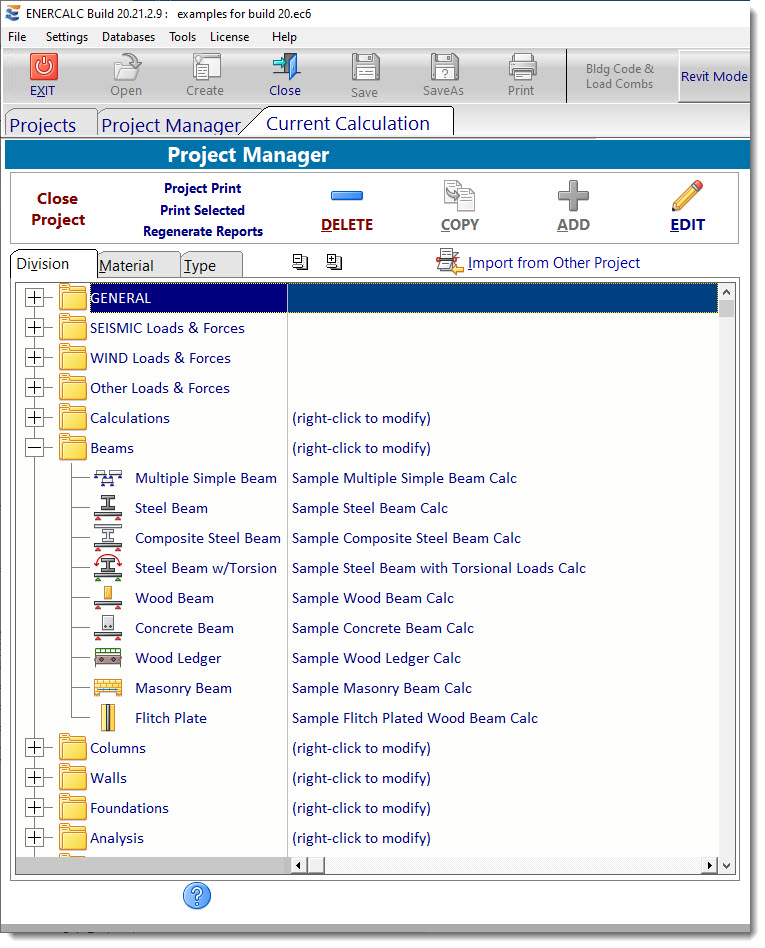Collapse the Beams folder

coord(35,448)
